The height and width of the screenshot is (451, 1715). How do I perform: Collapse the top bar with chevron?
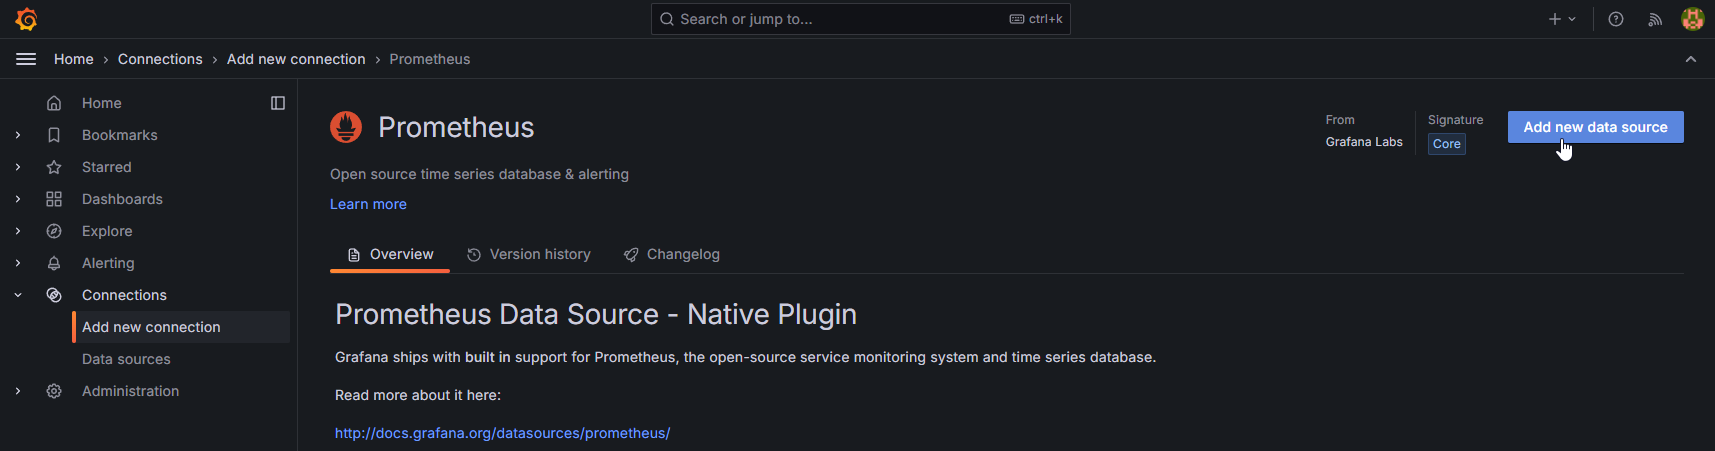[x=1690, y=59]
